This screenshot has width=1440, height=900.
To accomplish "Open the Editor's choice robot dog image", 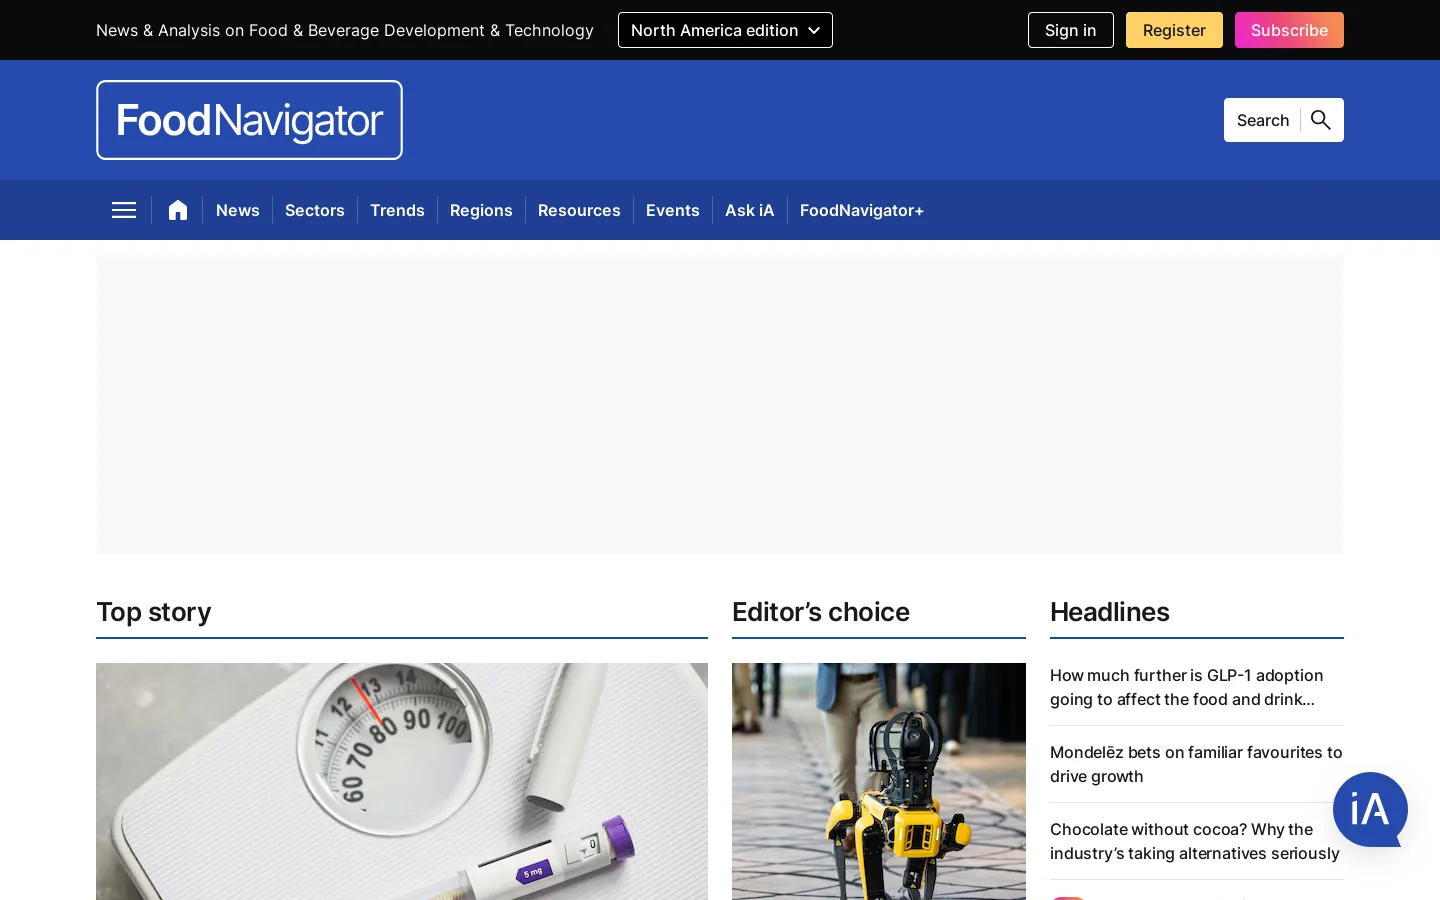I will (879, 781).
